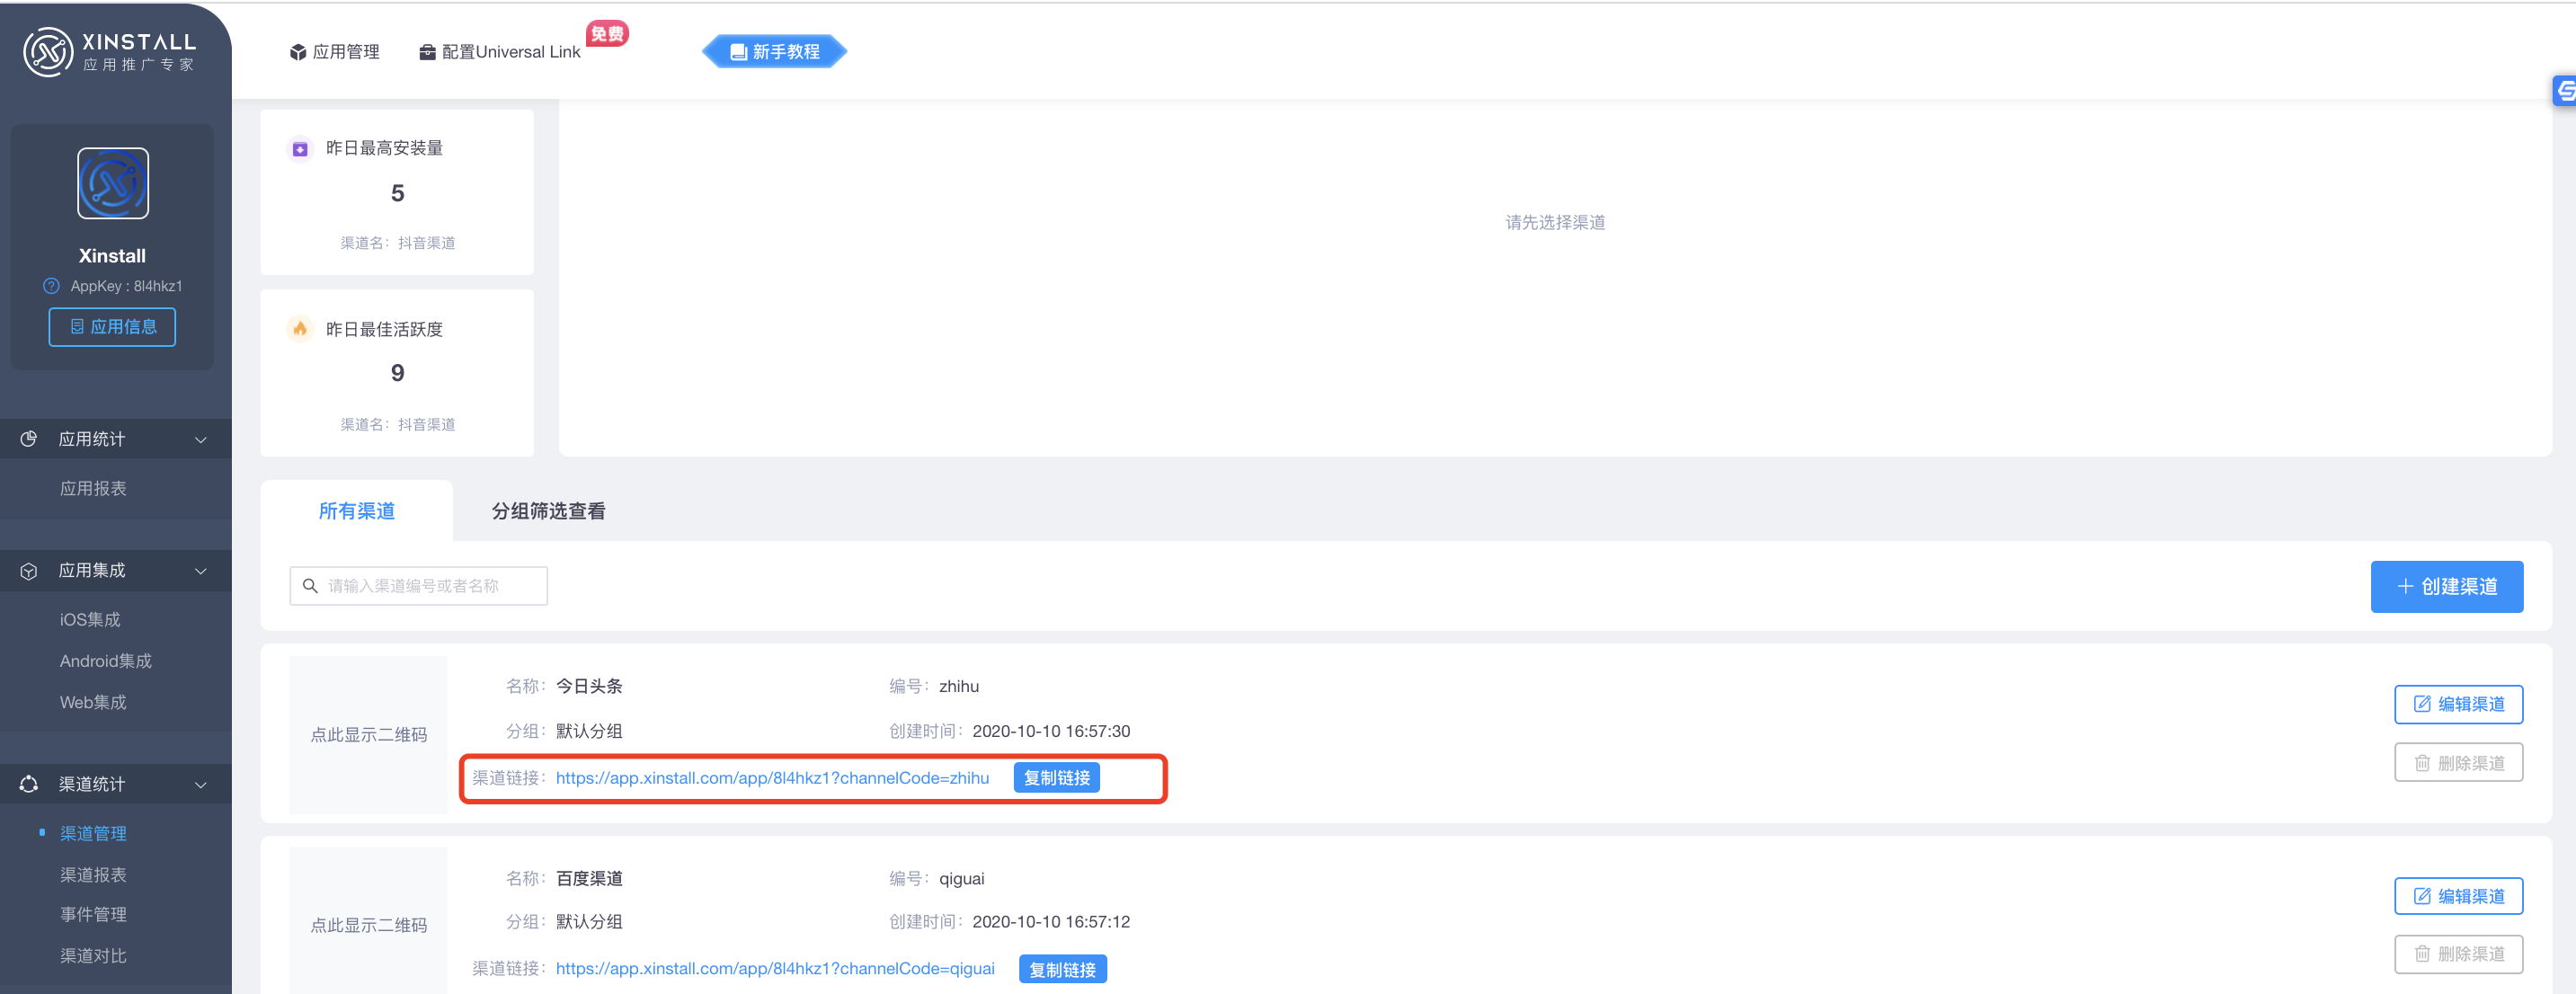This screenshot has height=994, width=2576.
Task: Click the 应用统计 pie chart icon
Action: click(x=29, y=439)
